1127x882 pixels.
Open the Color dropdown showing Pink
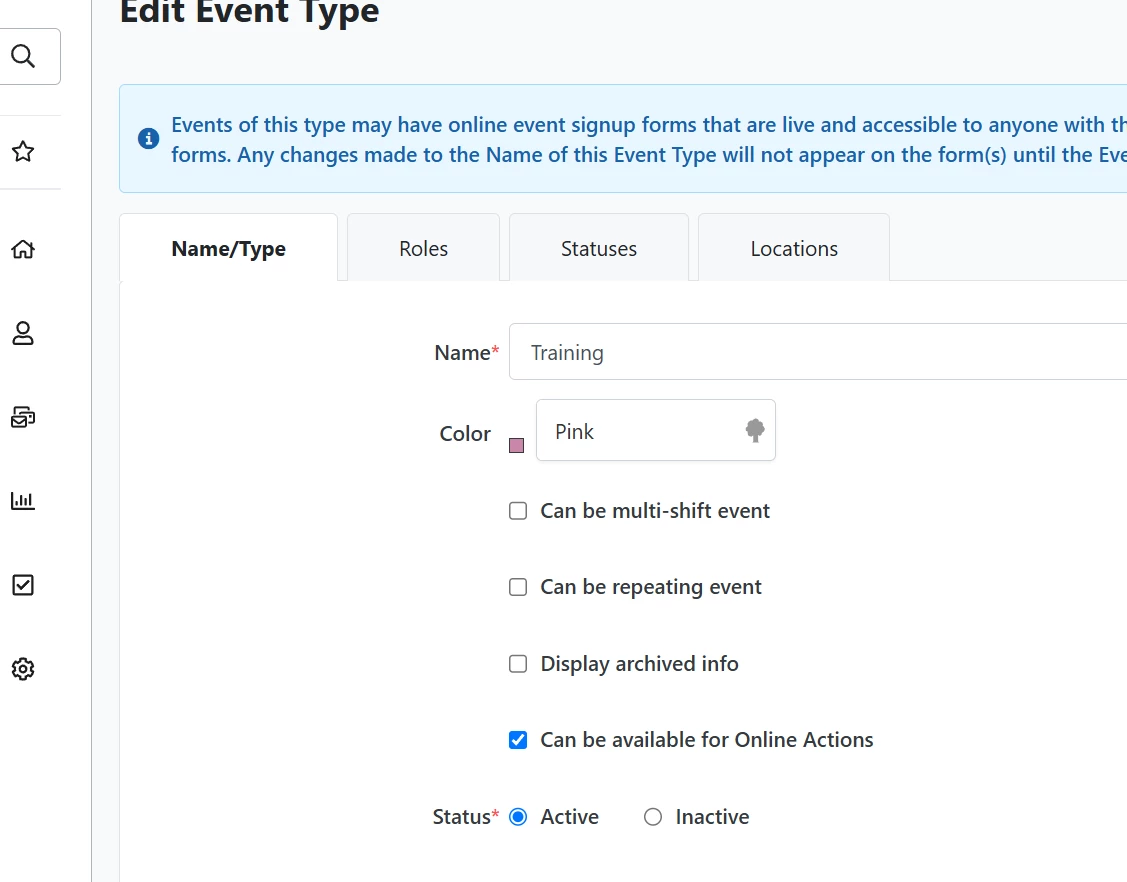click(x=655, y=431)
